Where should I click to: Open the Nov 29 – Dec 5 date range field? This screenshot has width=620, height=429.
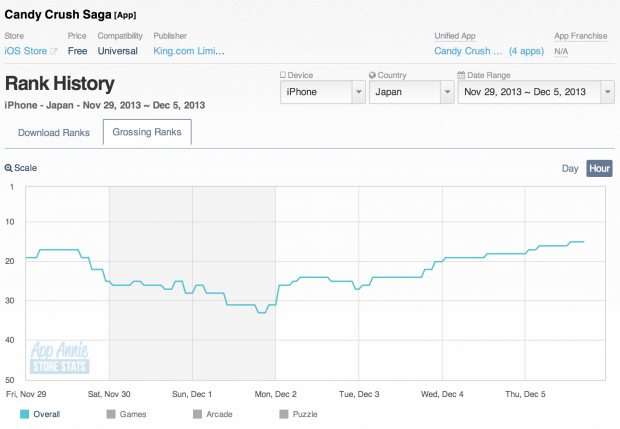coord(536,92)
